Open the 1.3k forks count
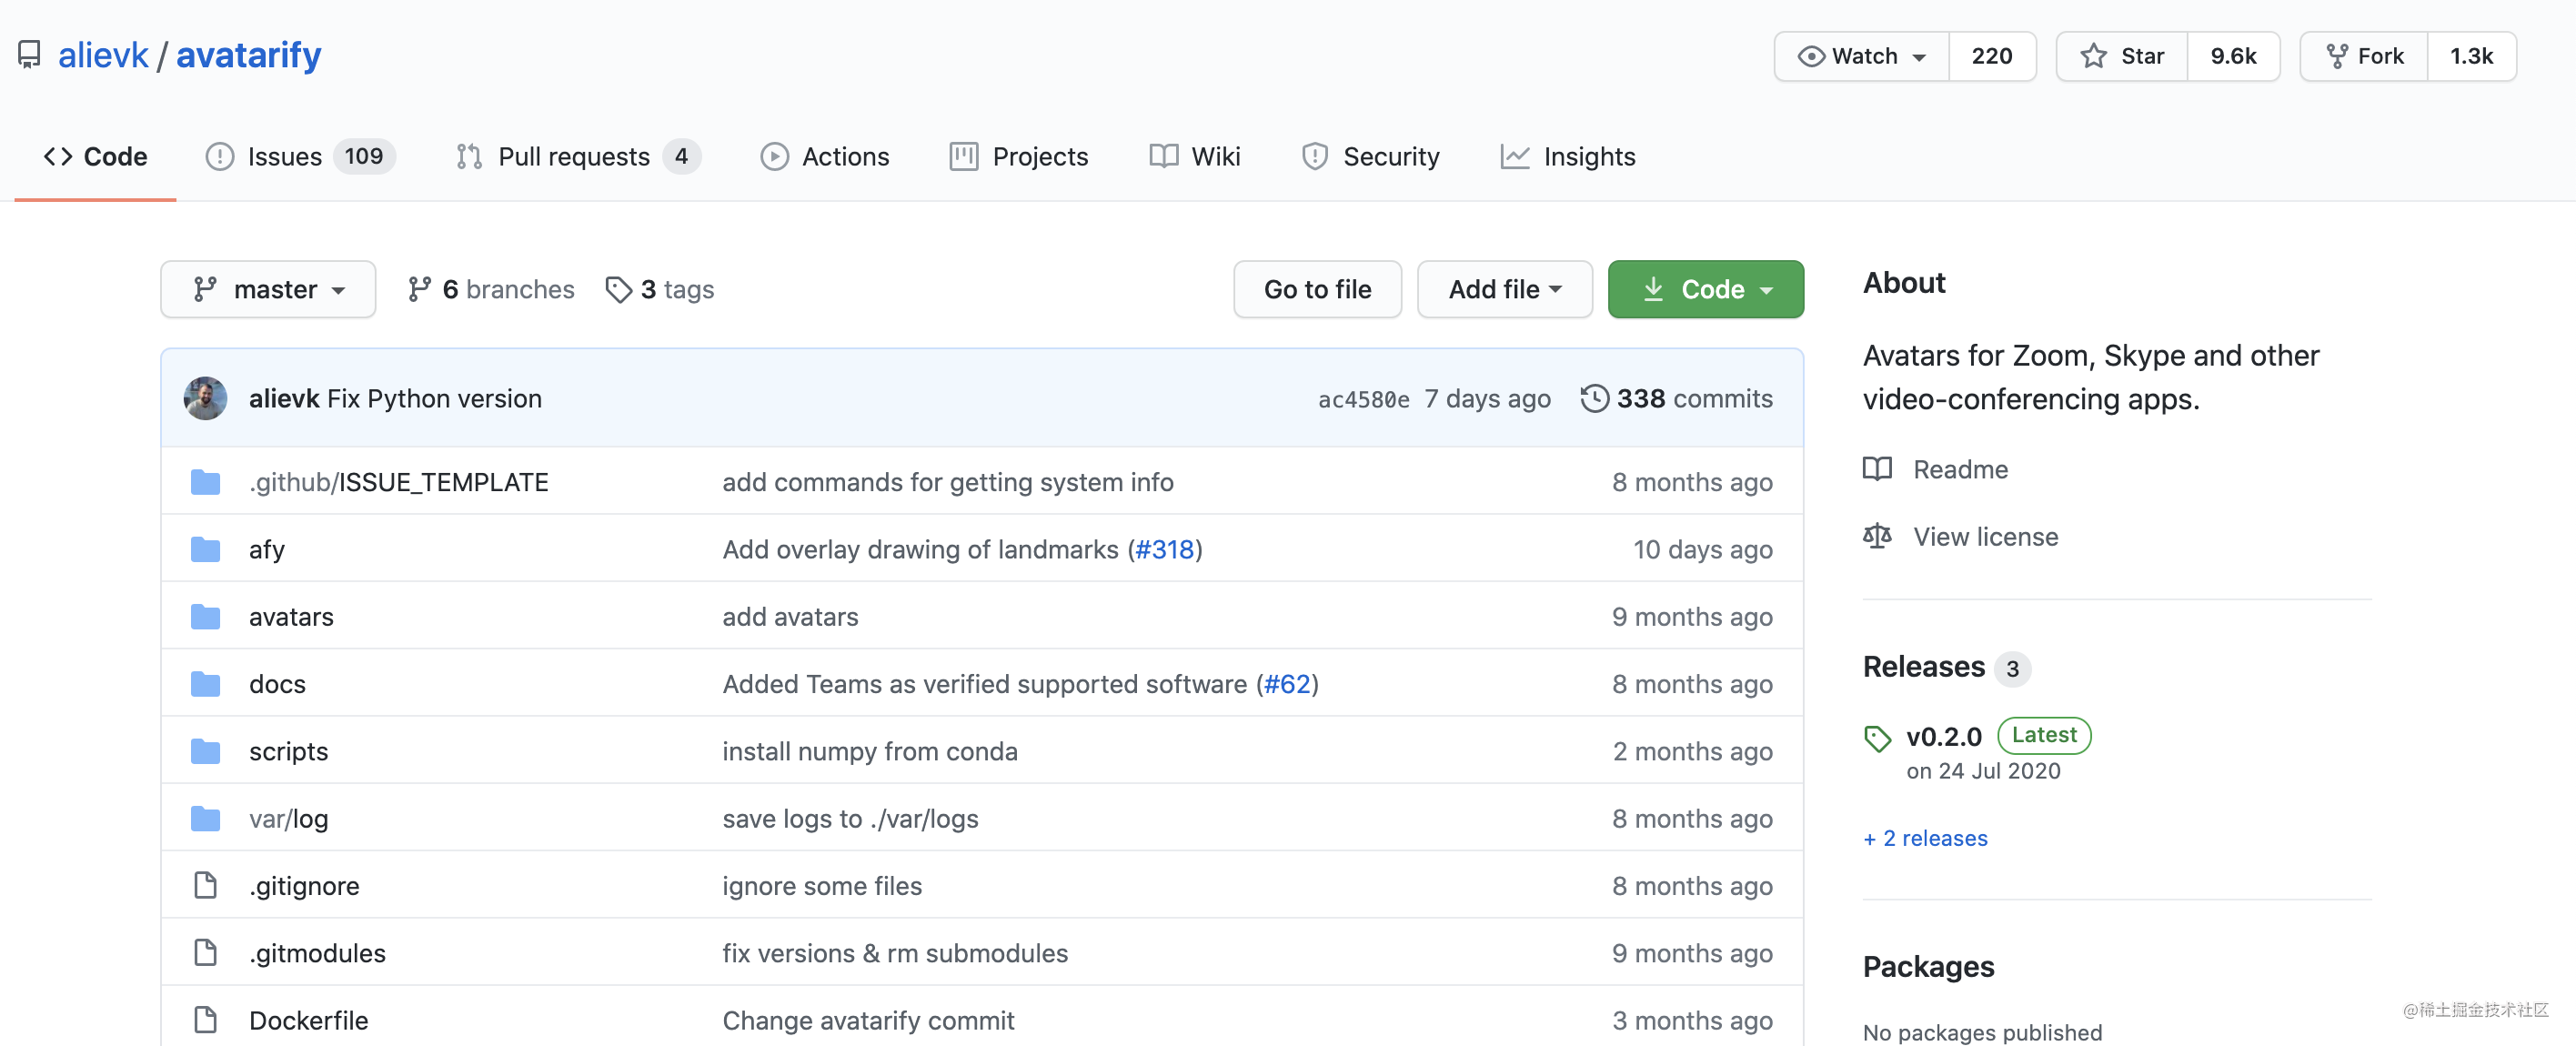2576x1046 pixels. tap(2471, 56)
